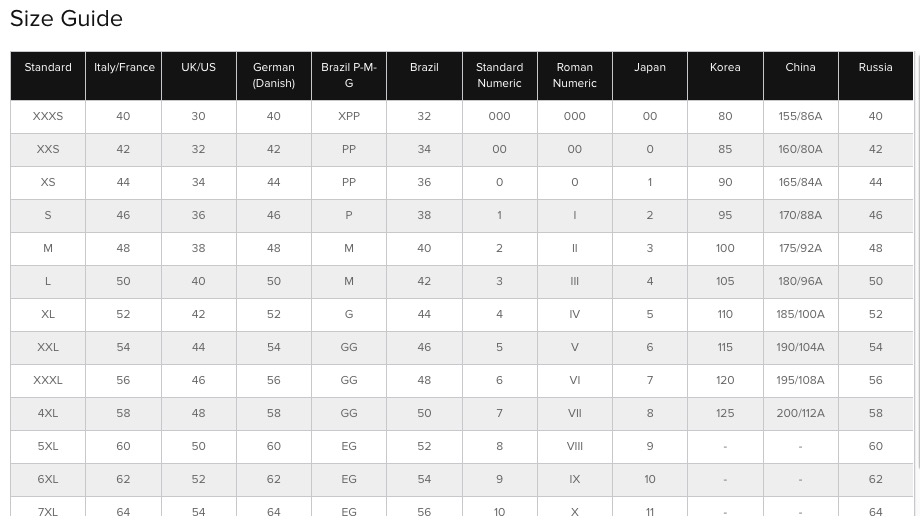Select the German (Danish) header cell

tap(274, 76)
